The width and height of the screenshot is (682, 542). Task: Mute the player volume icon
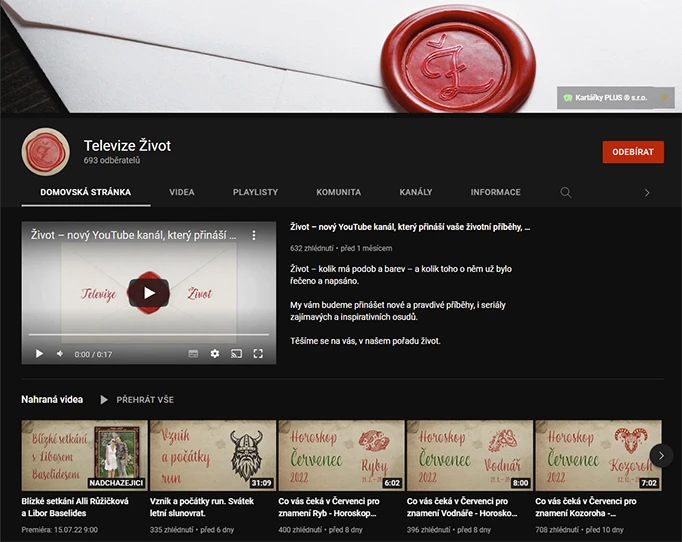(60, 354)
